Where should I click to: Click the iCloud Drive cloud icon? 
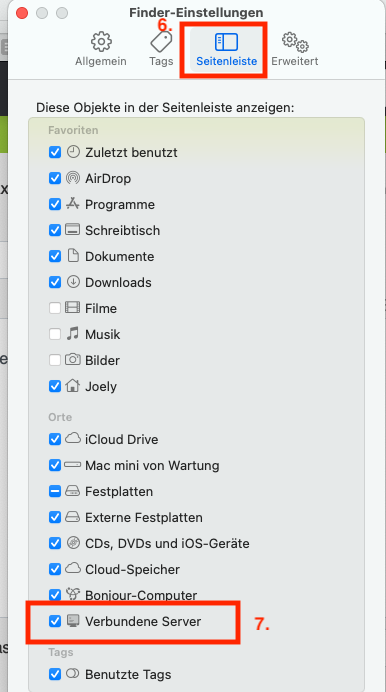pyautogui.click(x=73, y=439)
